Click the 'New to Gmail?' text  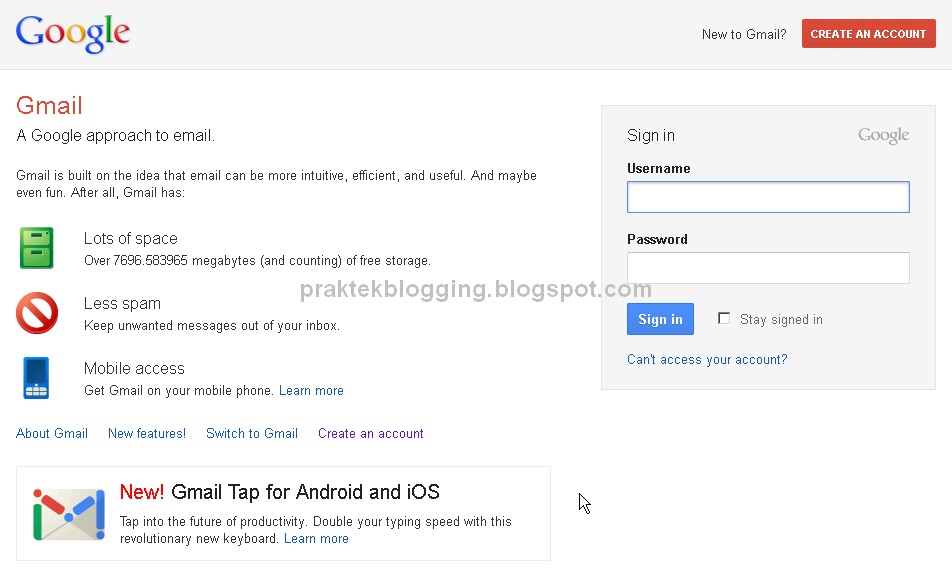click(x=744, y=35)
